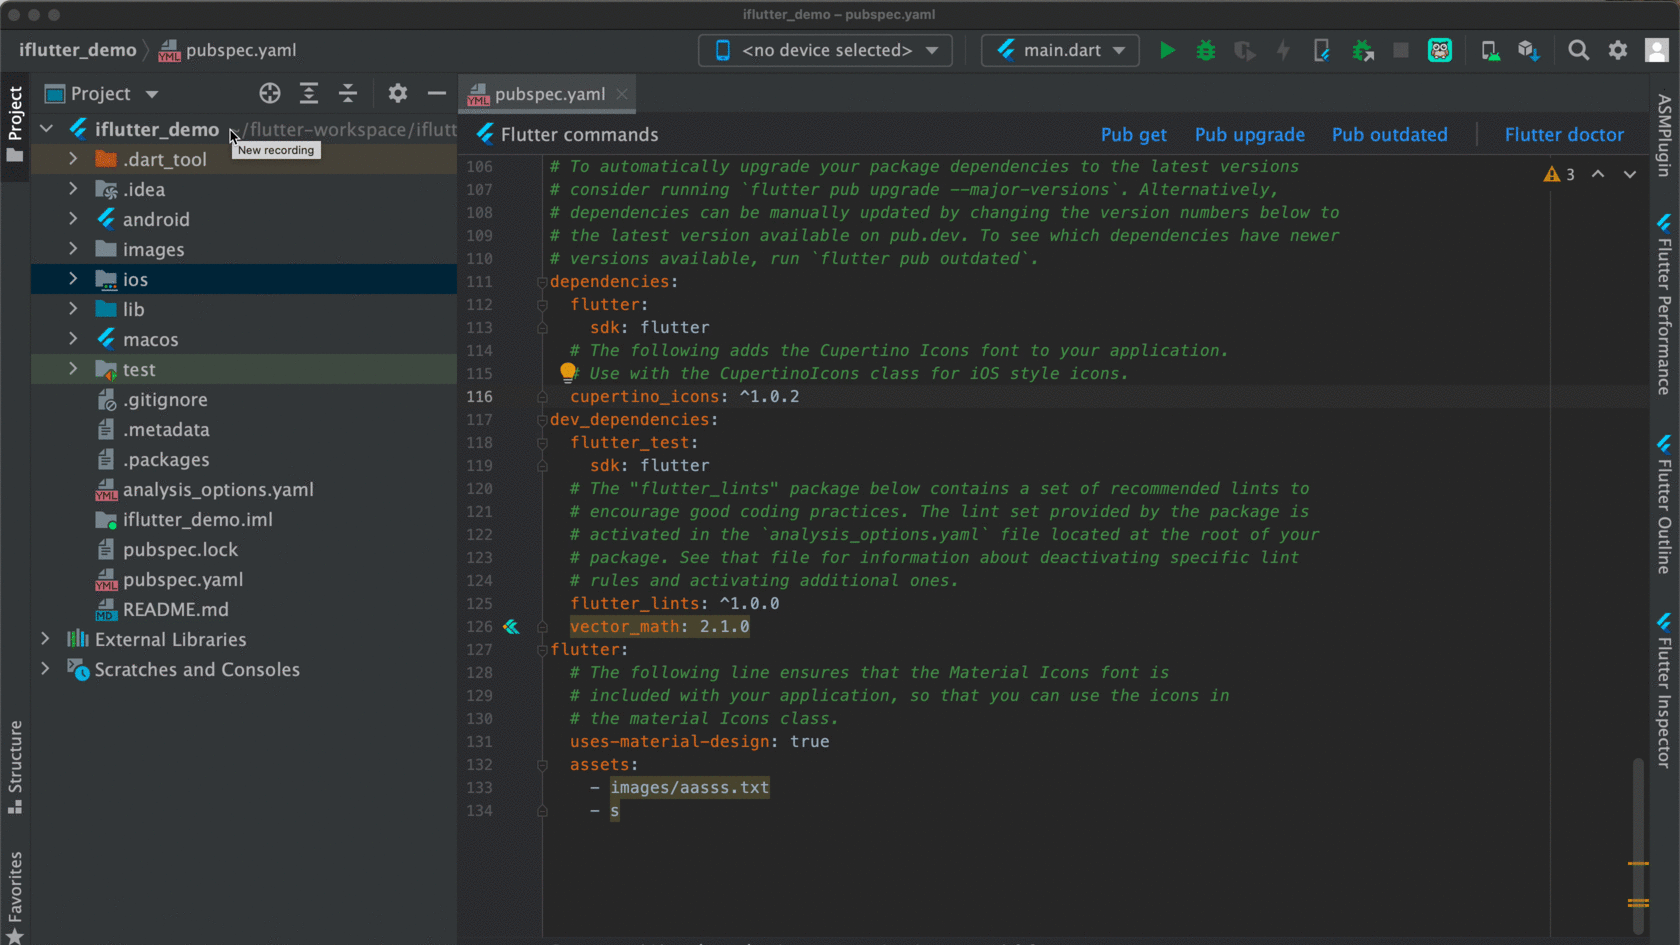Image resolution: width=1680 pixels, height=945 pixels.
Task: Expand the android folder
Action: coord(73,219)
